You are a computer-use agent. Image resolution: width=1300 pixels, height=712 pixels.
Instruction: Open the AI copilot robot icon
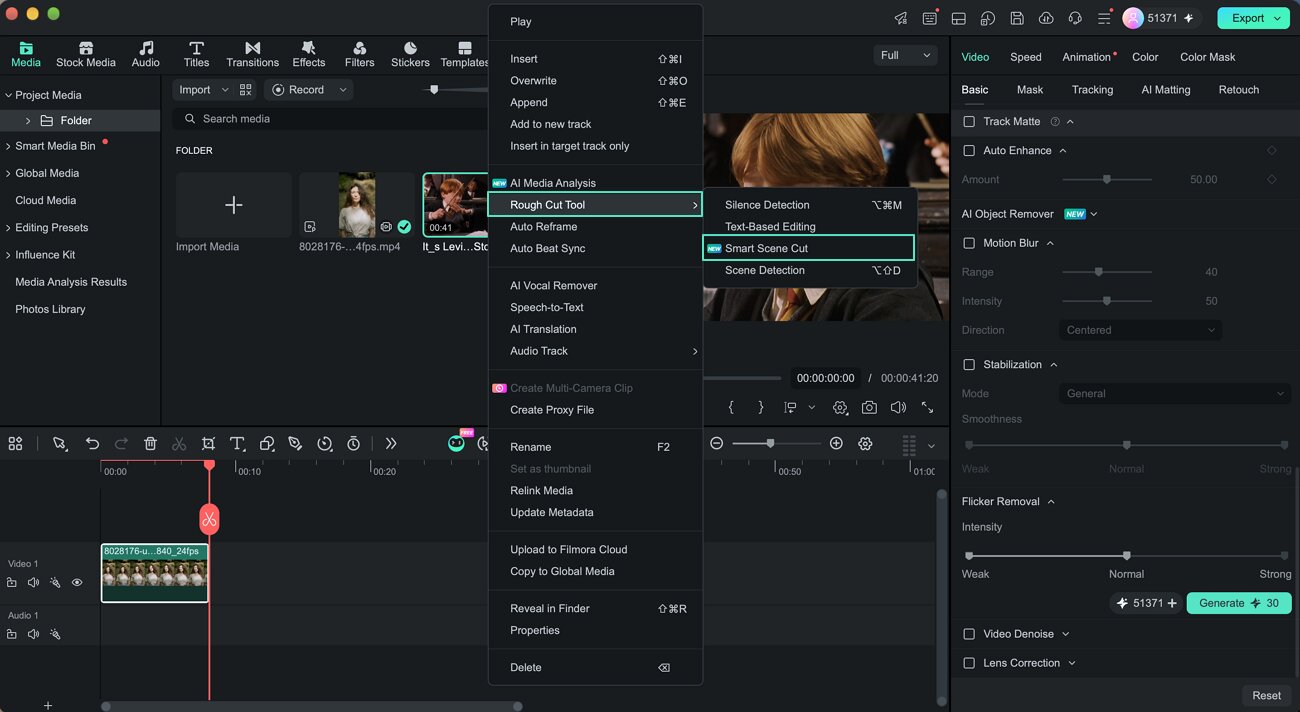457,442
